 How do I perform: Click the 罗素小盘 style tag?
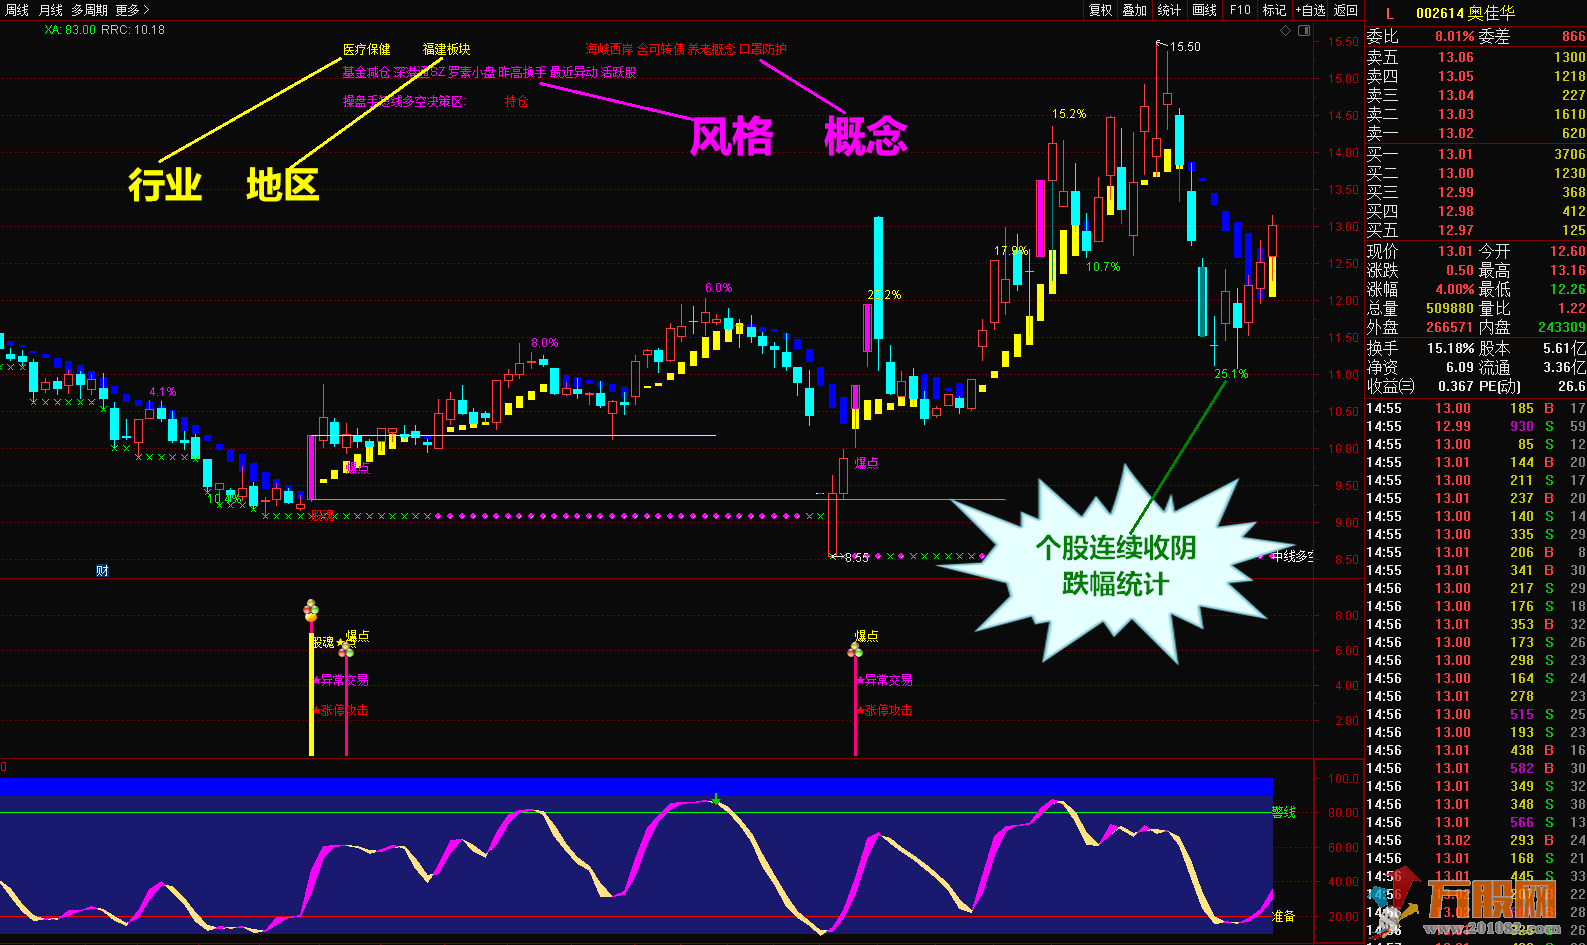[471, 72]
